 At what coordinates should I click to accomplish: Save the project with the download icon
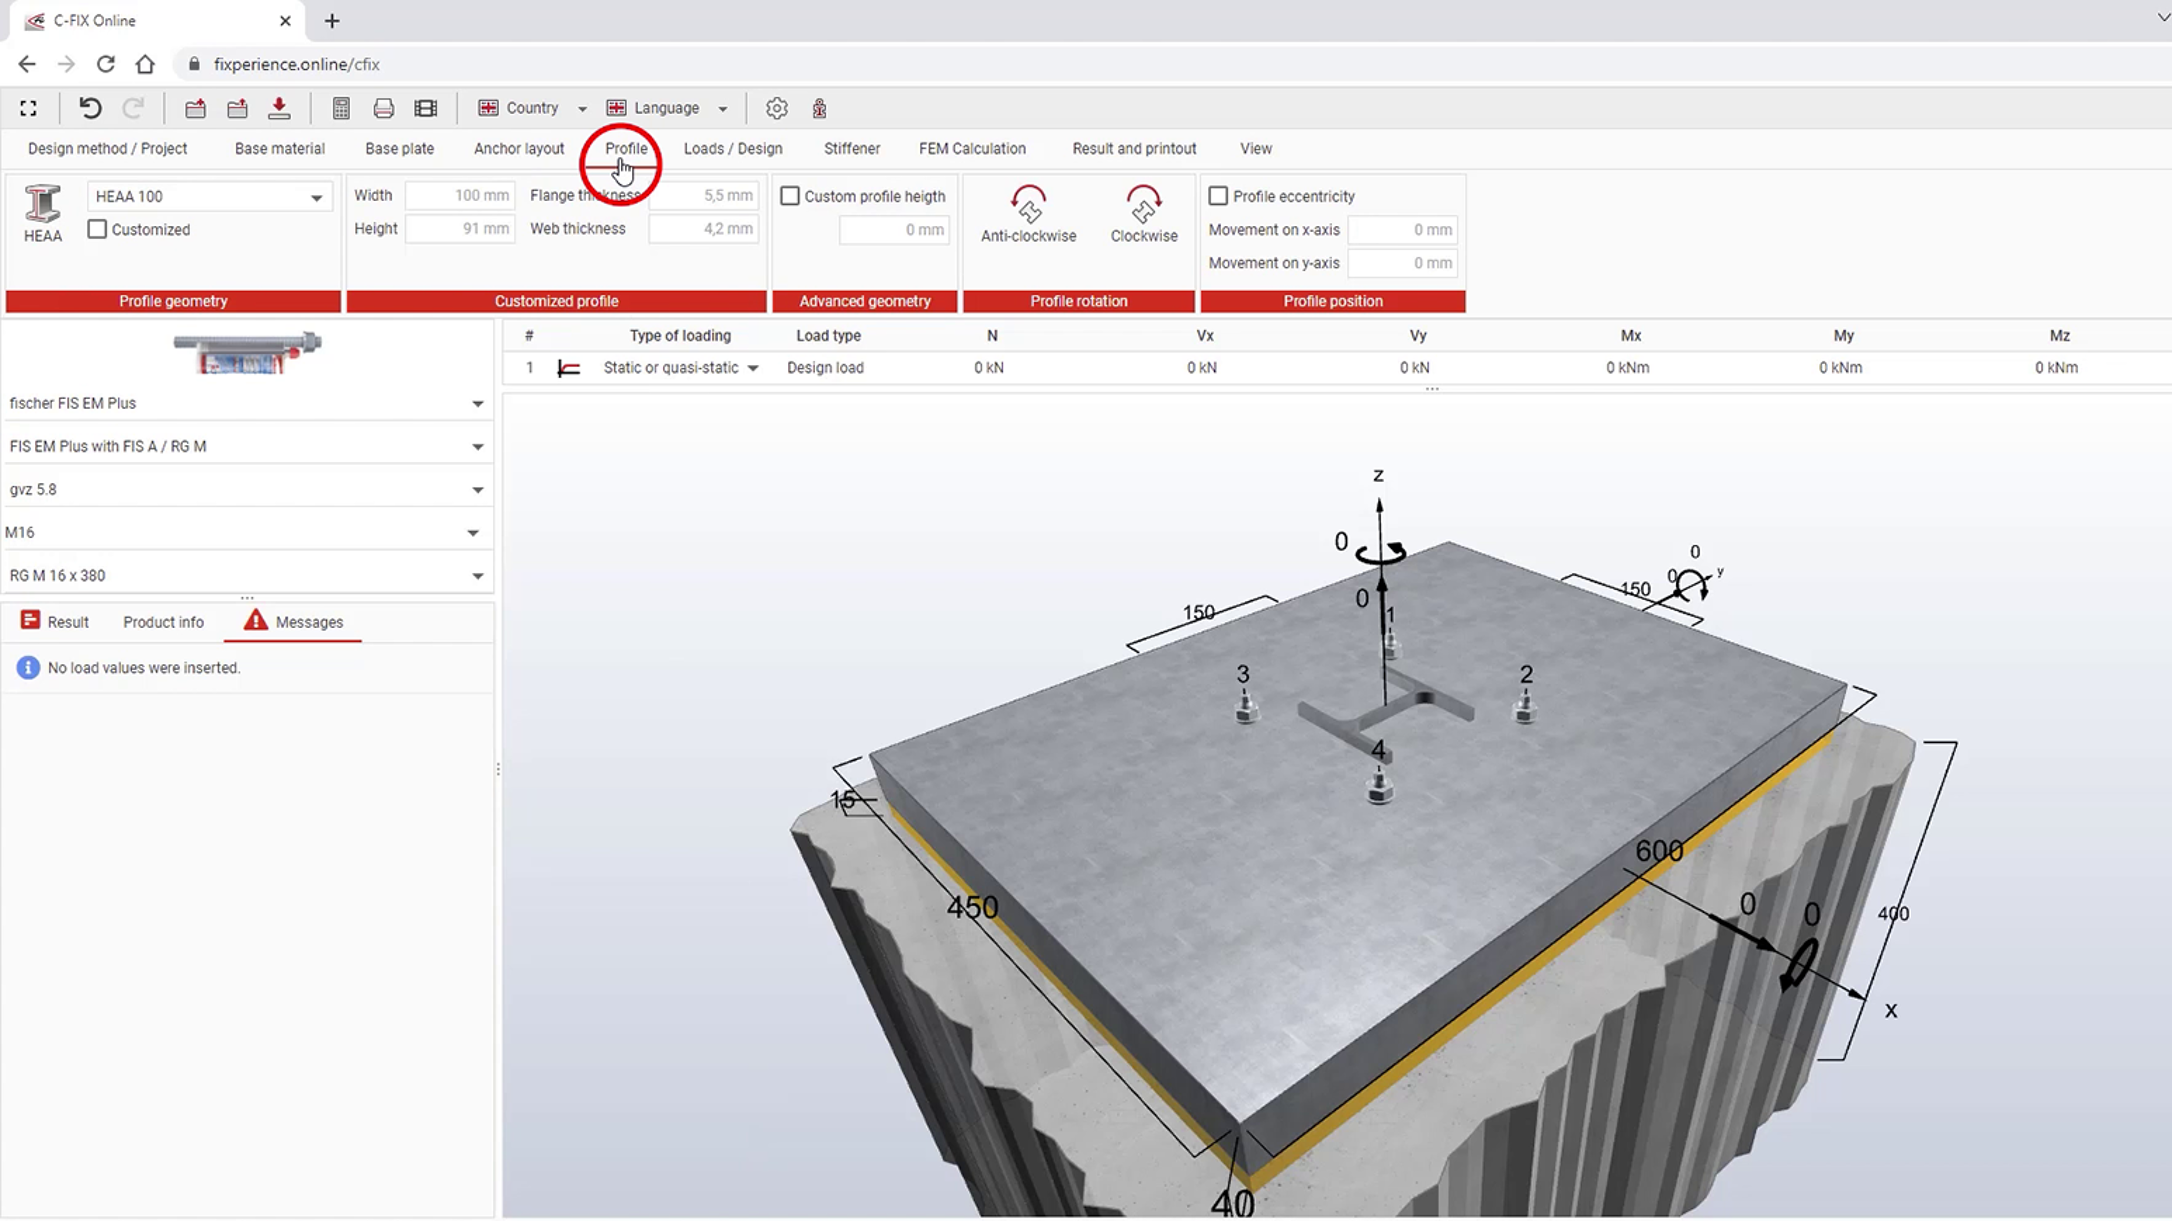point(279,108)
